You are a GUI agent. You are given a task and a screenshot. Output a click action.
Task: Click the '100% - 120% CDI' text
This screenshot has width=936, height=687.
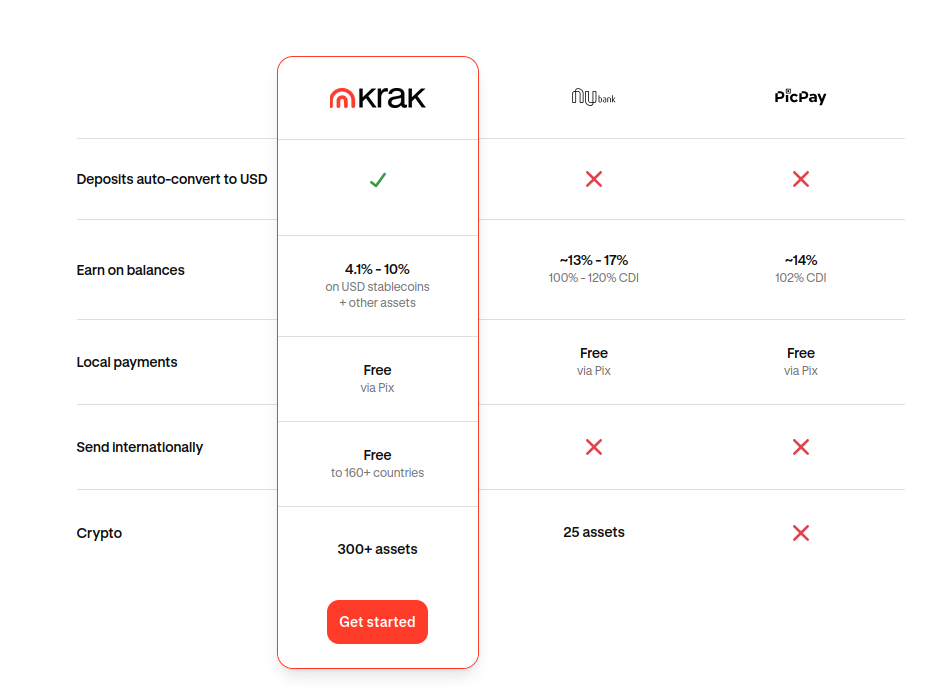pyautogui.click(x=594, y=278)
